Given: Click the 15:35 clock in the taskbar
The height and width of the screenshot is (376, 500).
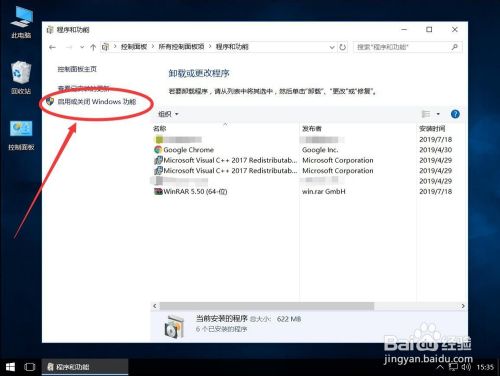Looking at the screenshot, I should click(x=485, y=367).
